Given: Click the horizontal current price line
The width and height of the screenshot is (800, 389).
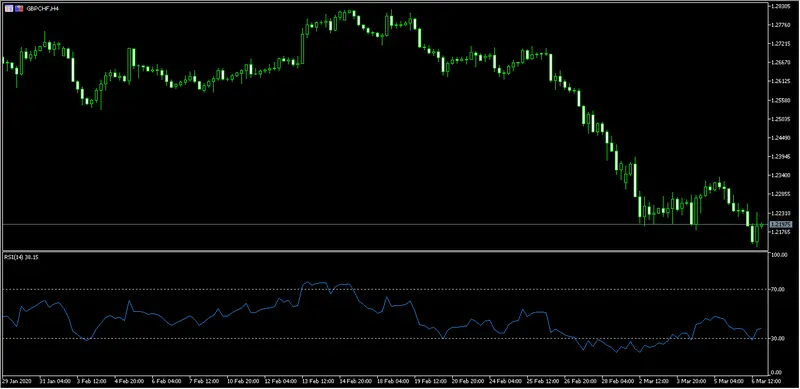Looking at the screenshot, I should [x=383, y=225].
